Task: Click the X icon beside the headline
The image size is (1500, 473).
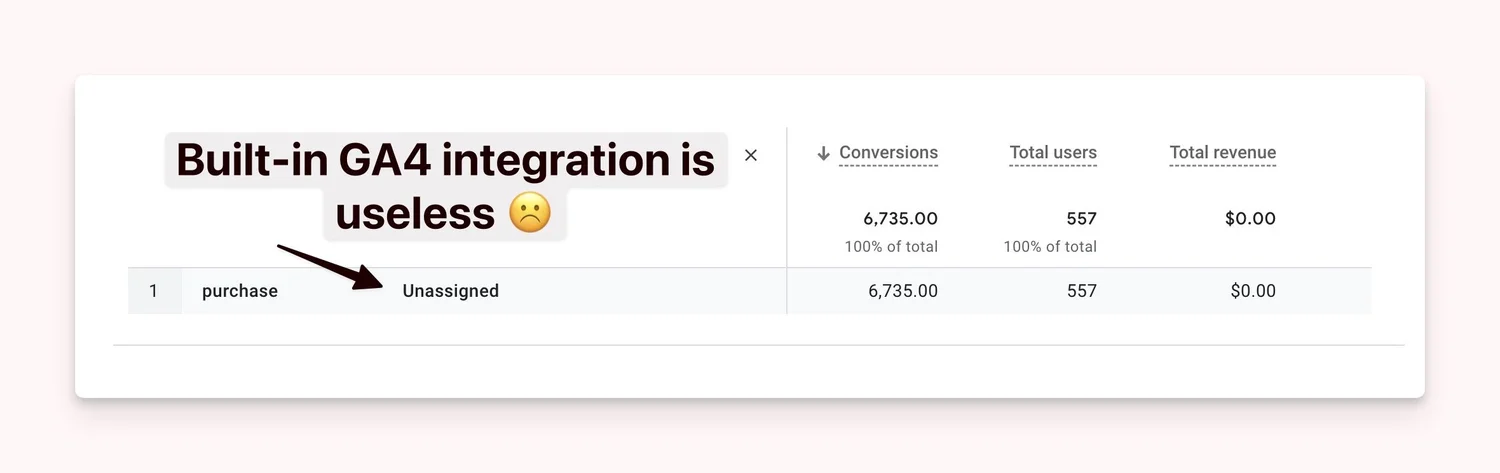Action: (751, 155)
